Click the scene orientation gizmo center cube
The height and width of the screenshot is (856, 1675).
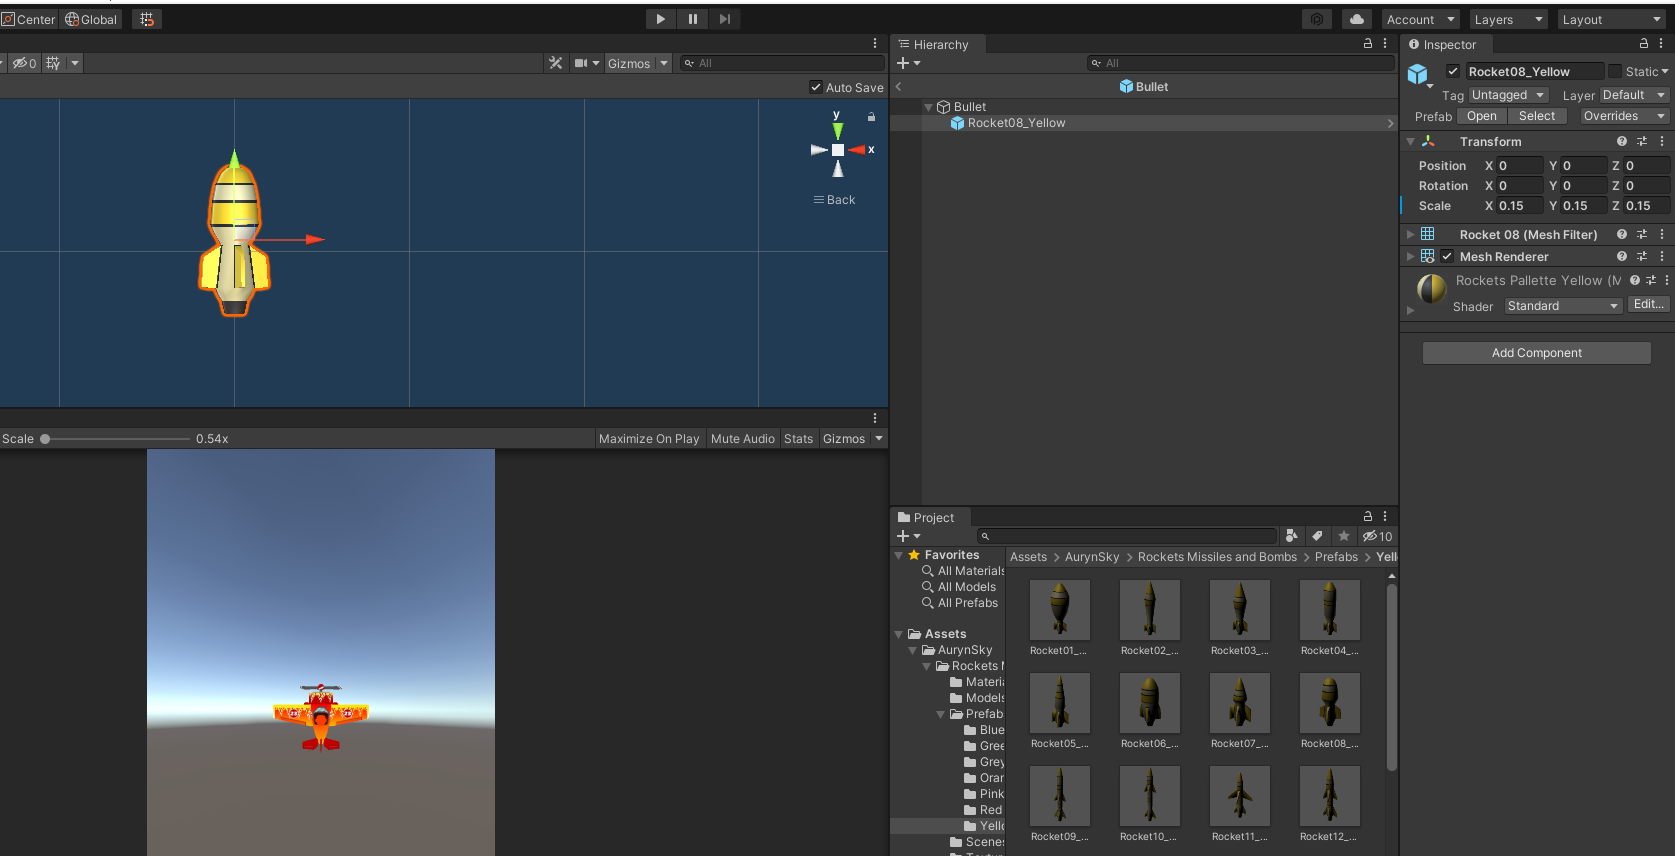pyautogui.click(x=838, y=150)
